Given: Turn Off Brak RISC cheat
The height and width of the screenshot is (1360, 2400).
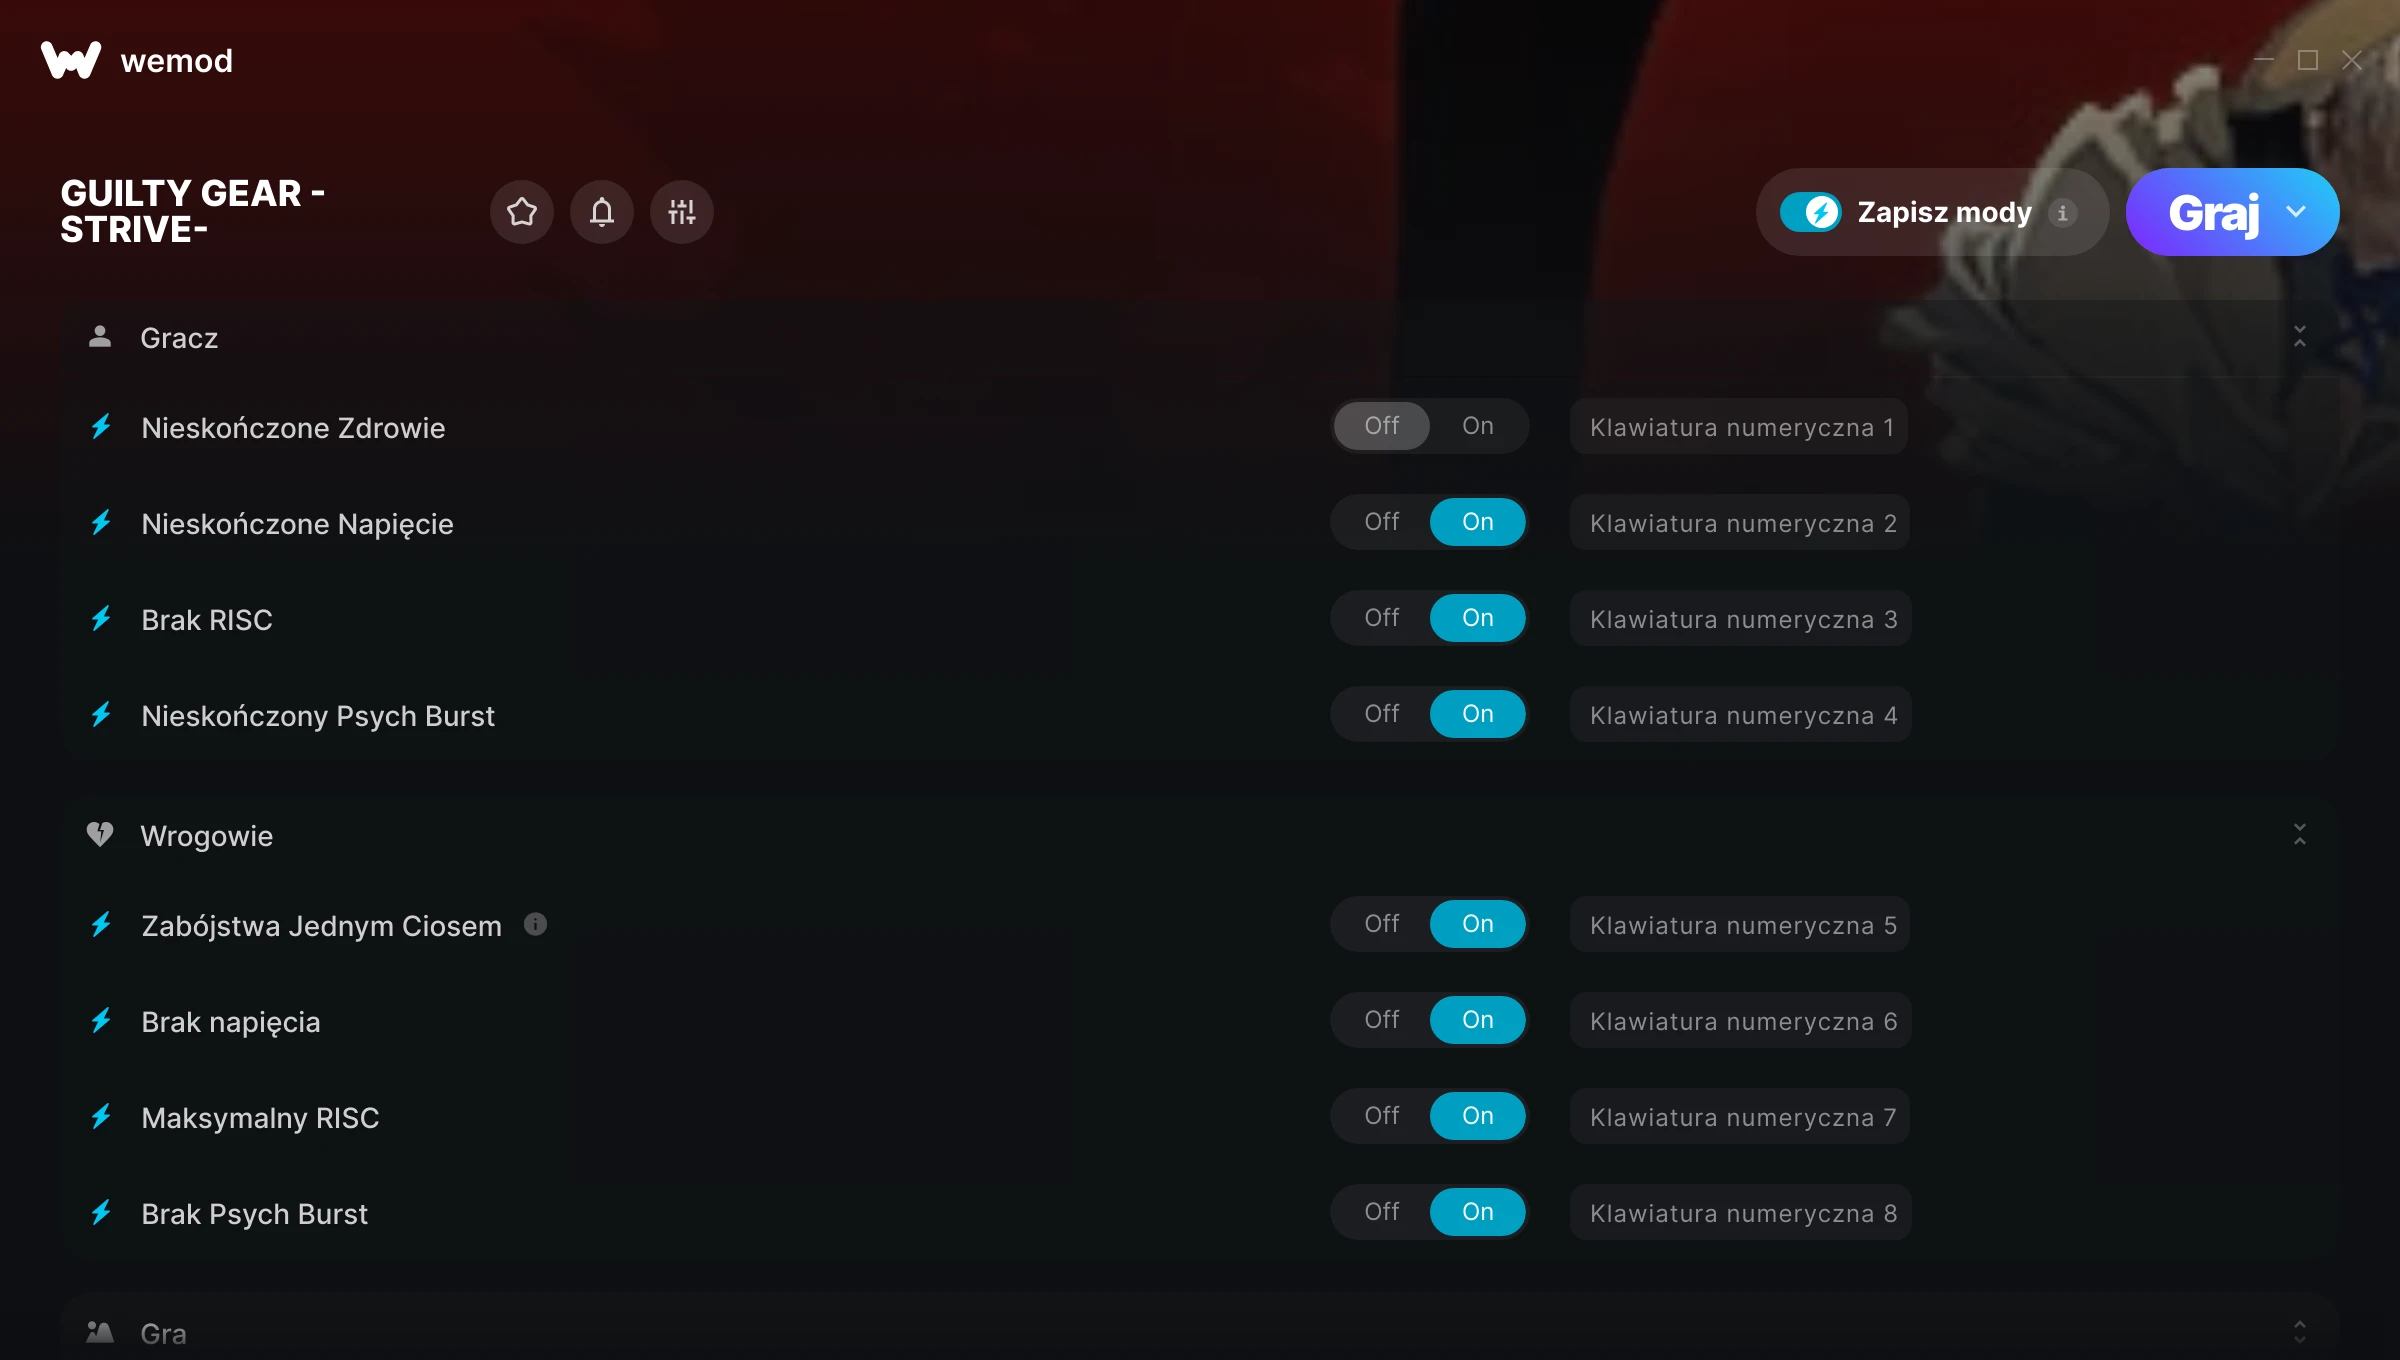Looking at the screenshot, I should (x=1382, y=618).
